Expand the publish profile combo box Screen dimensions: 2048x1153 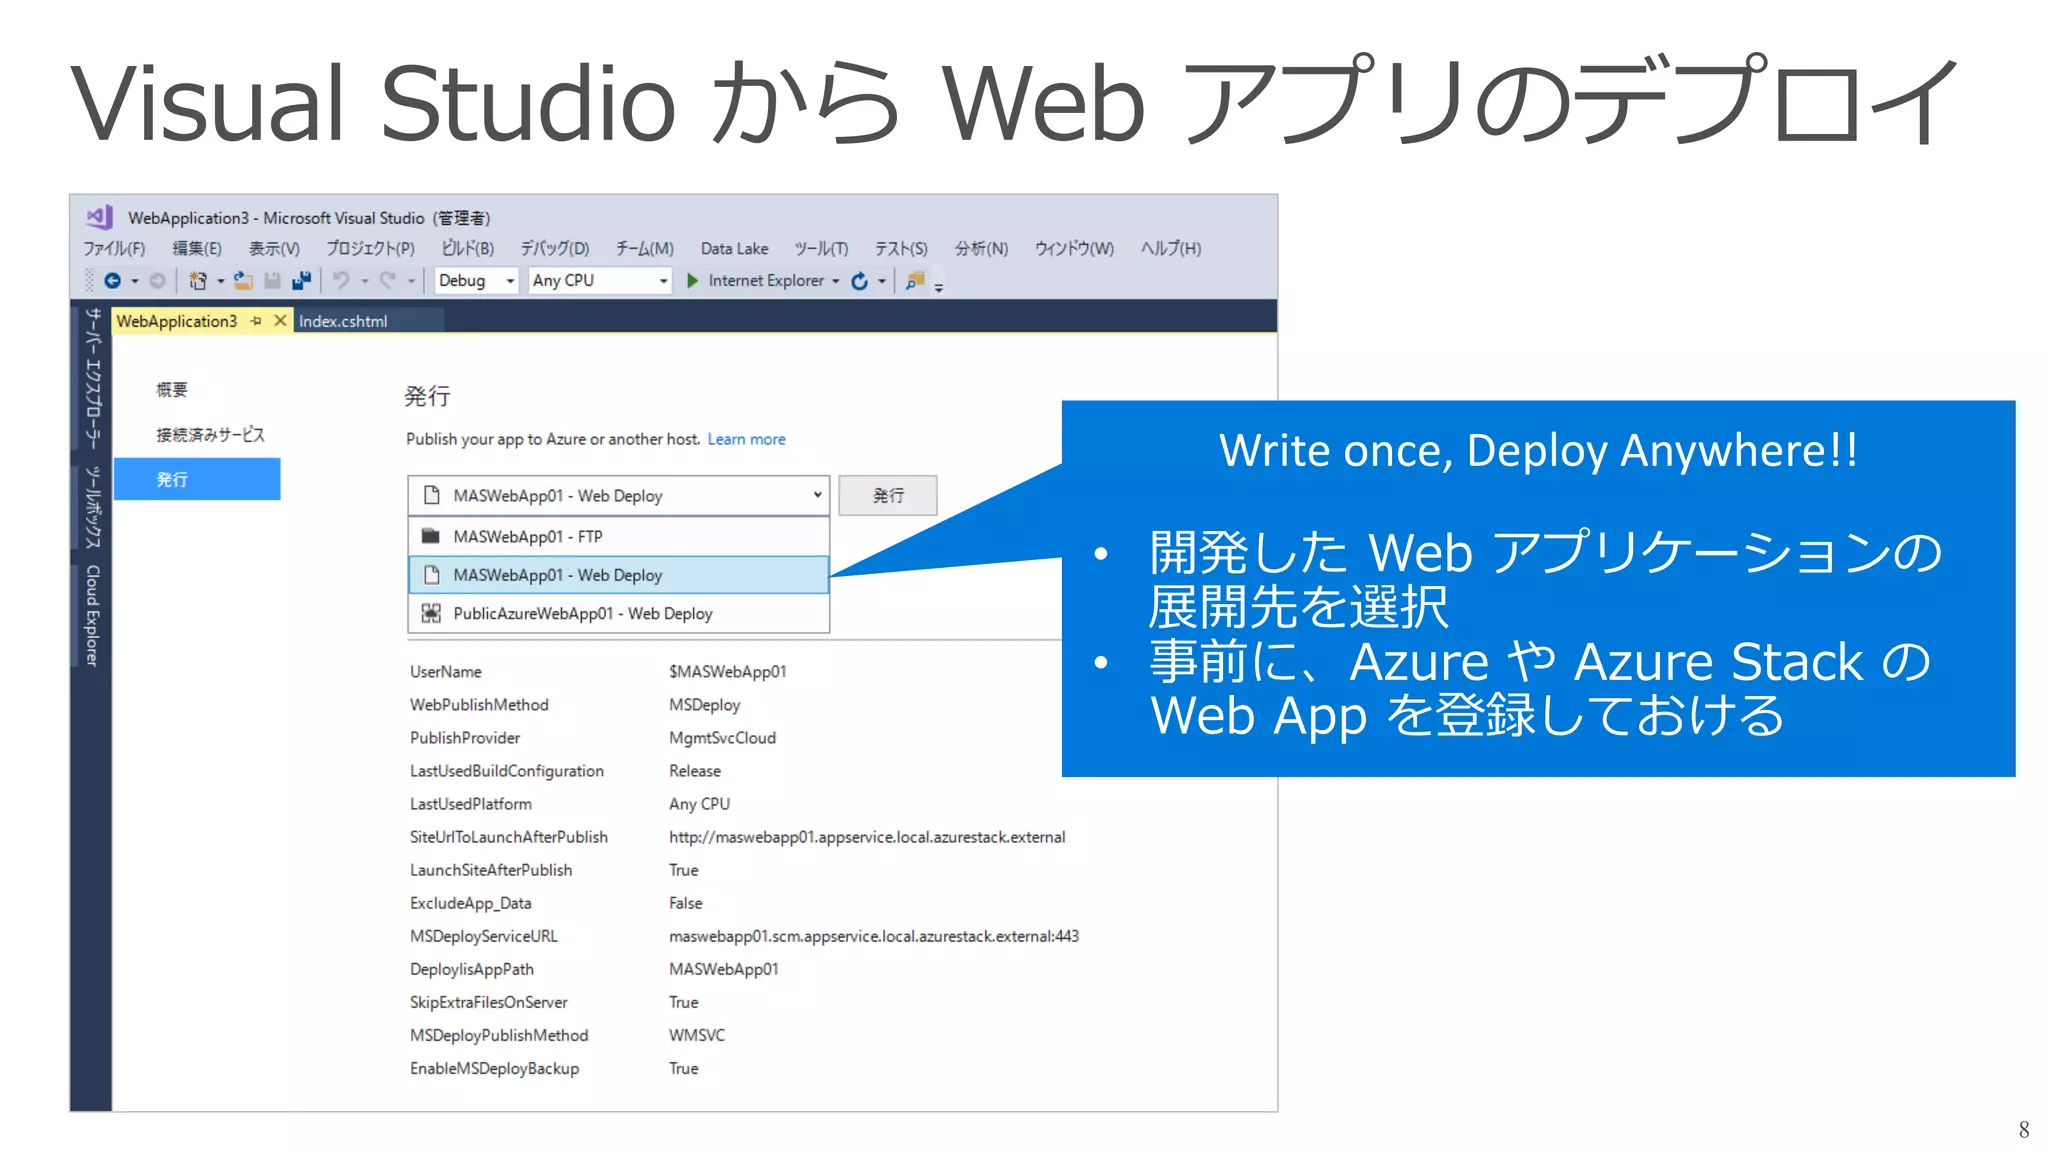click(817, 495)
